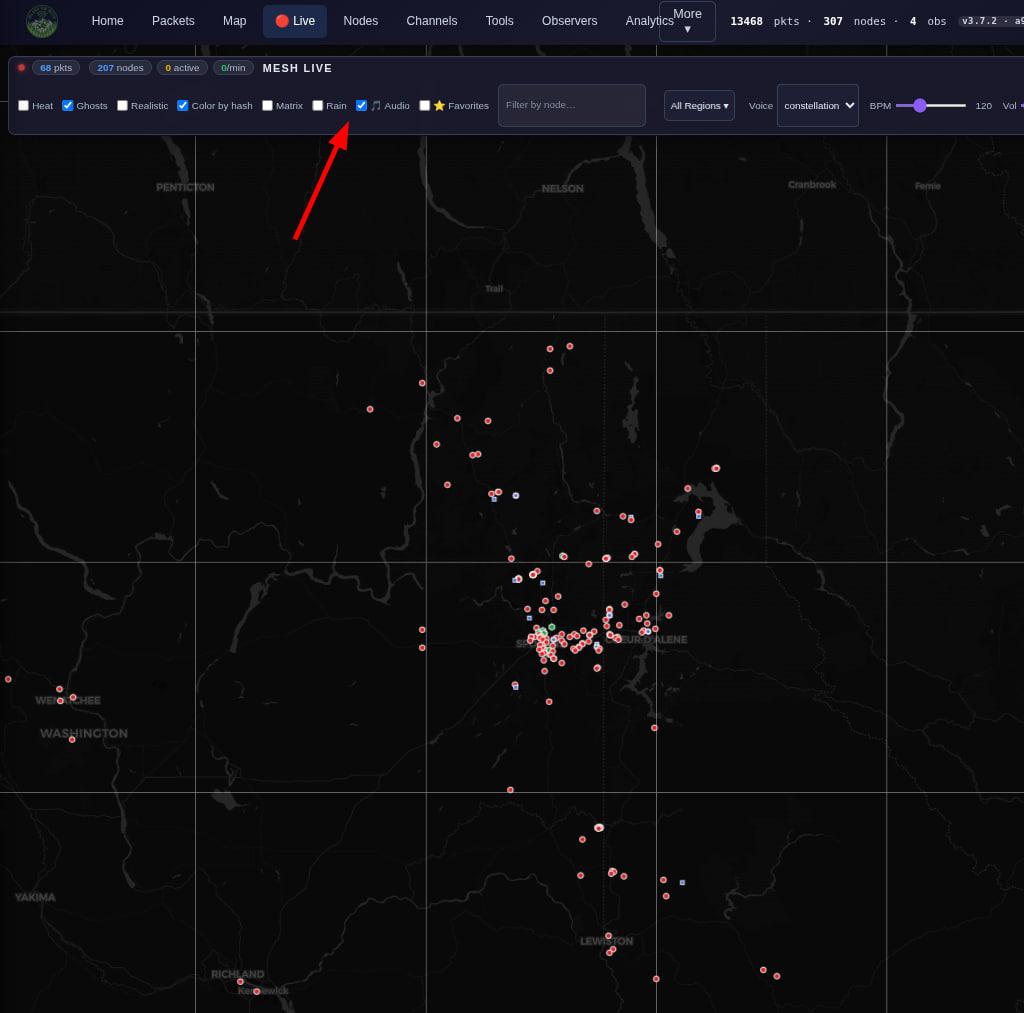Click the green node marker in Spokane cluster

click(552, 627)
